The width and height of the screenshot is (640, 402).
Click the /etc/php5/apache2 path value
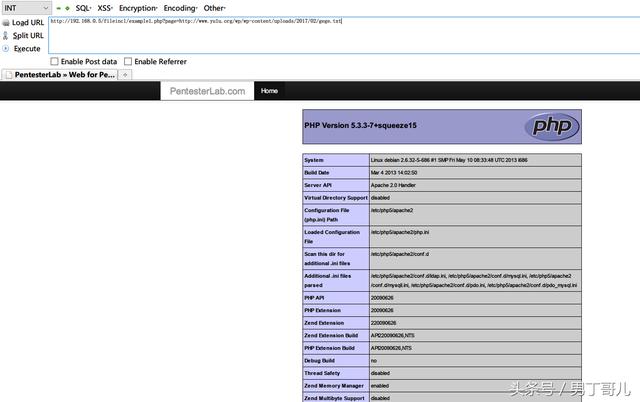pos(392,211)
